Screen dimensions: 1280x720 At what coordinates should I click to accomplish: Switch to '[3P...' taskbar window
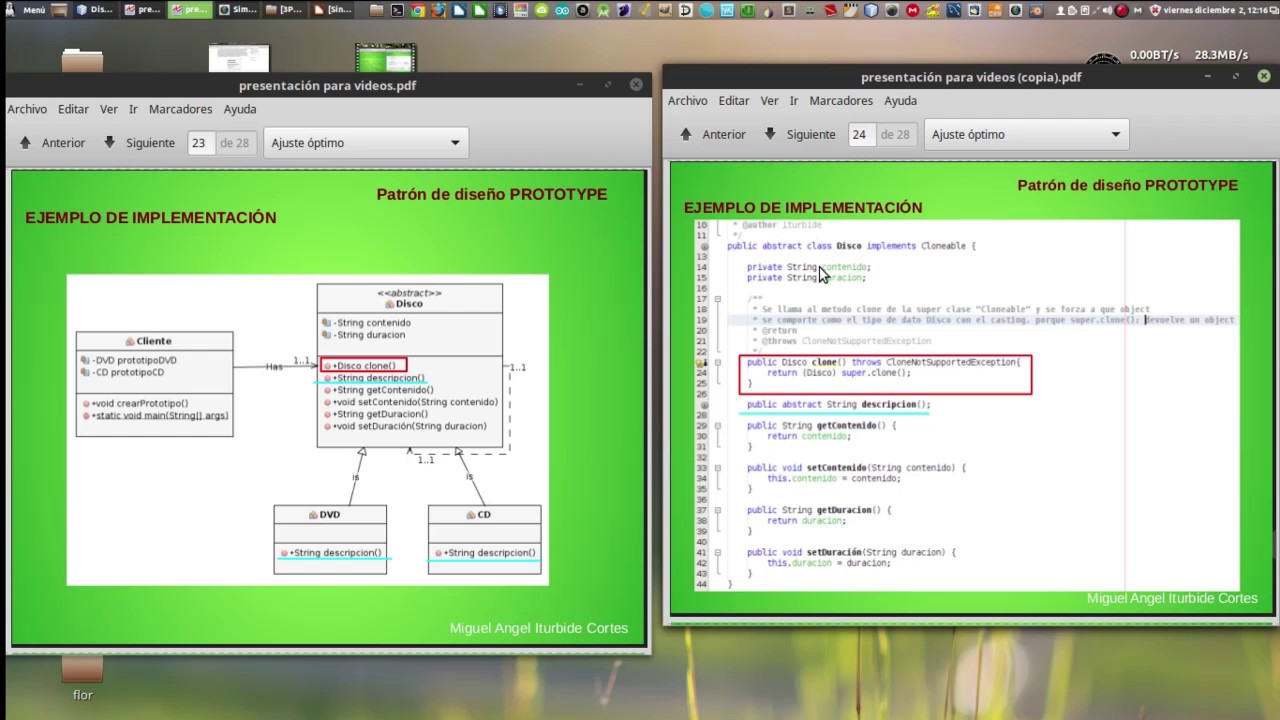coord(285,9)
